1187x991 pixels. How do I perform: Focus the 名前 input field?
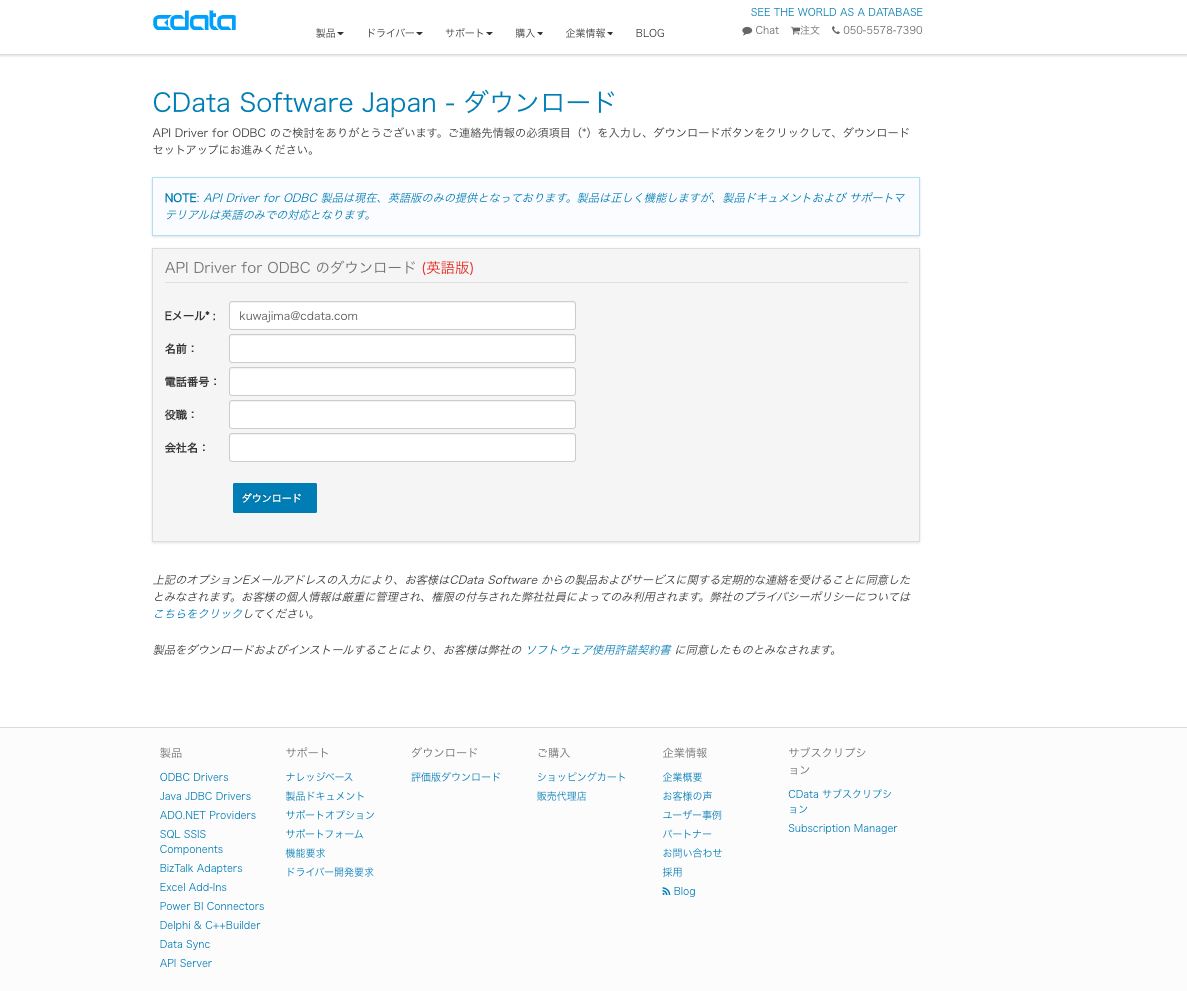tap(402, 349)
